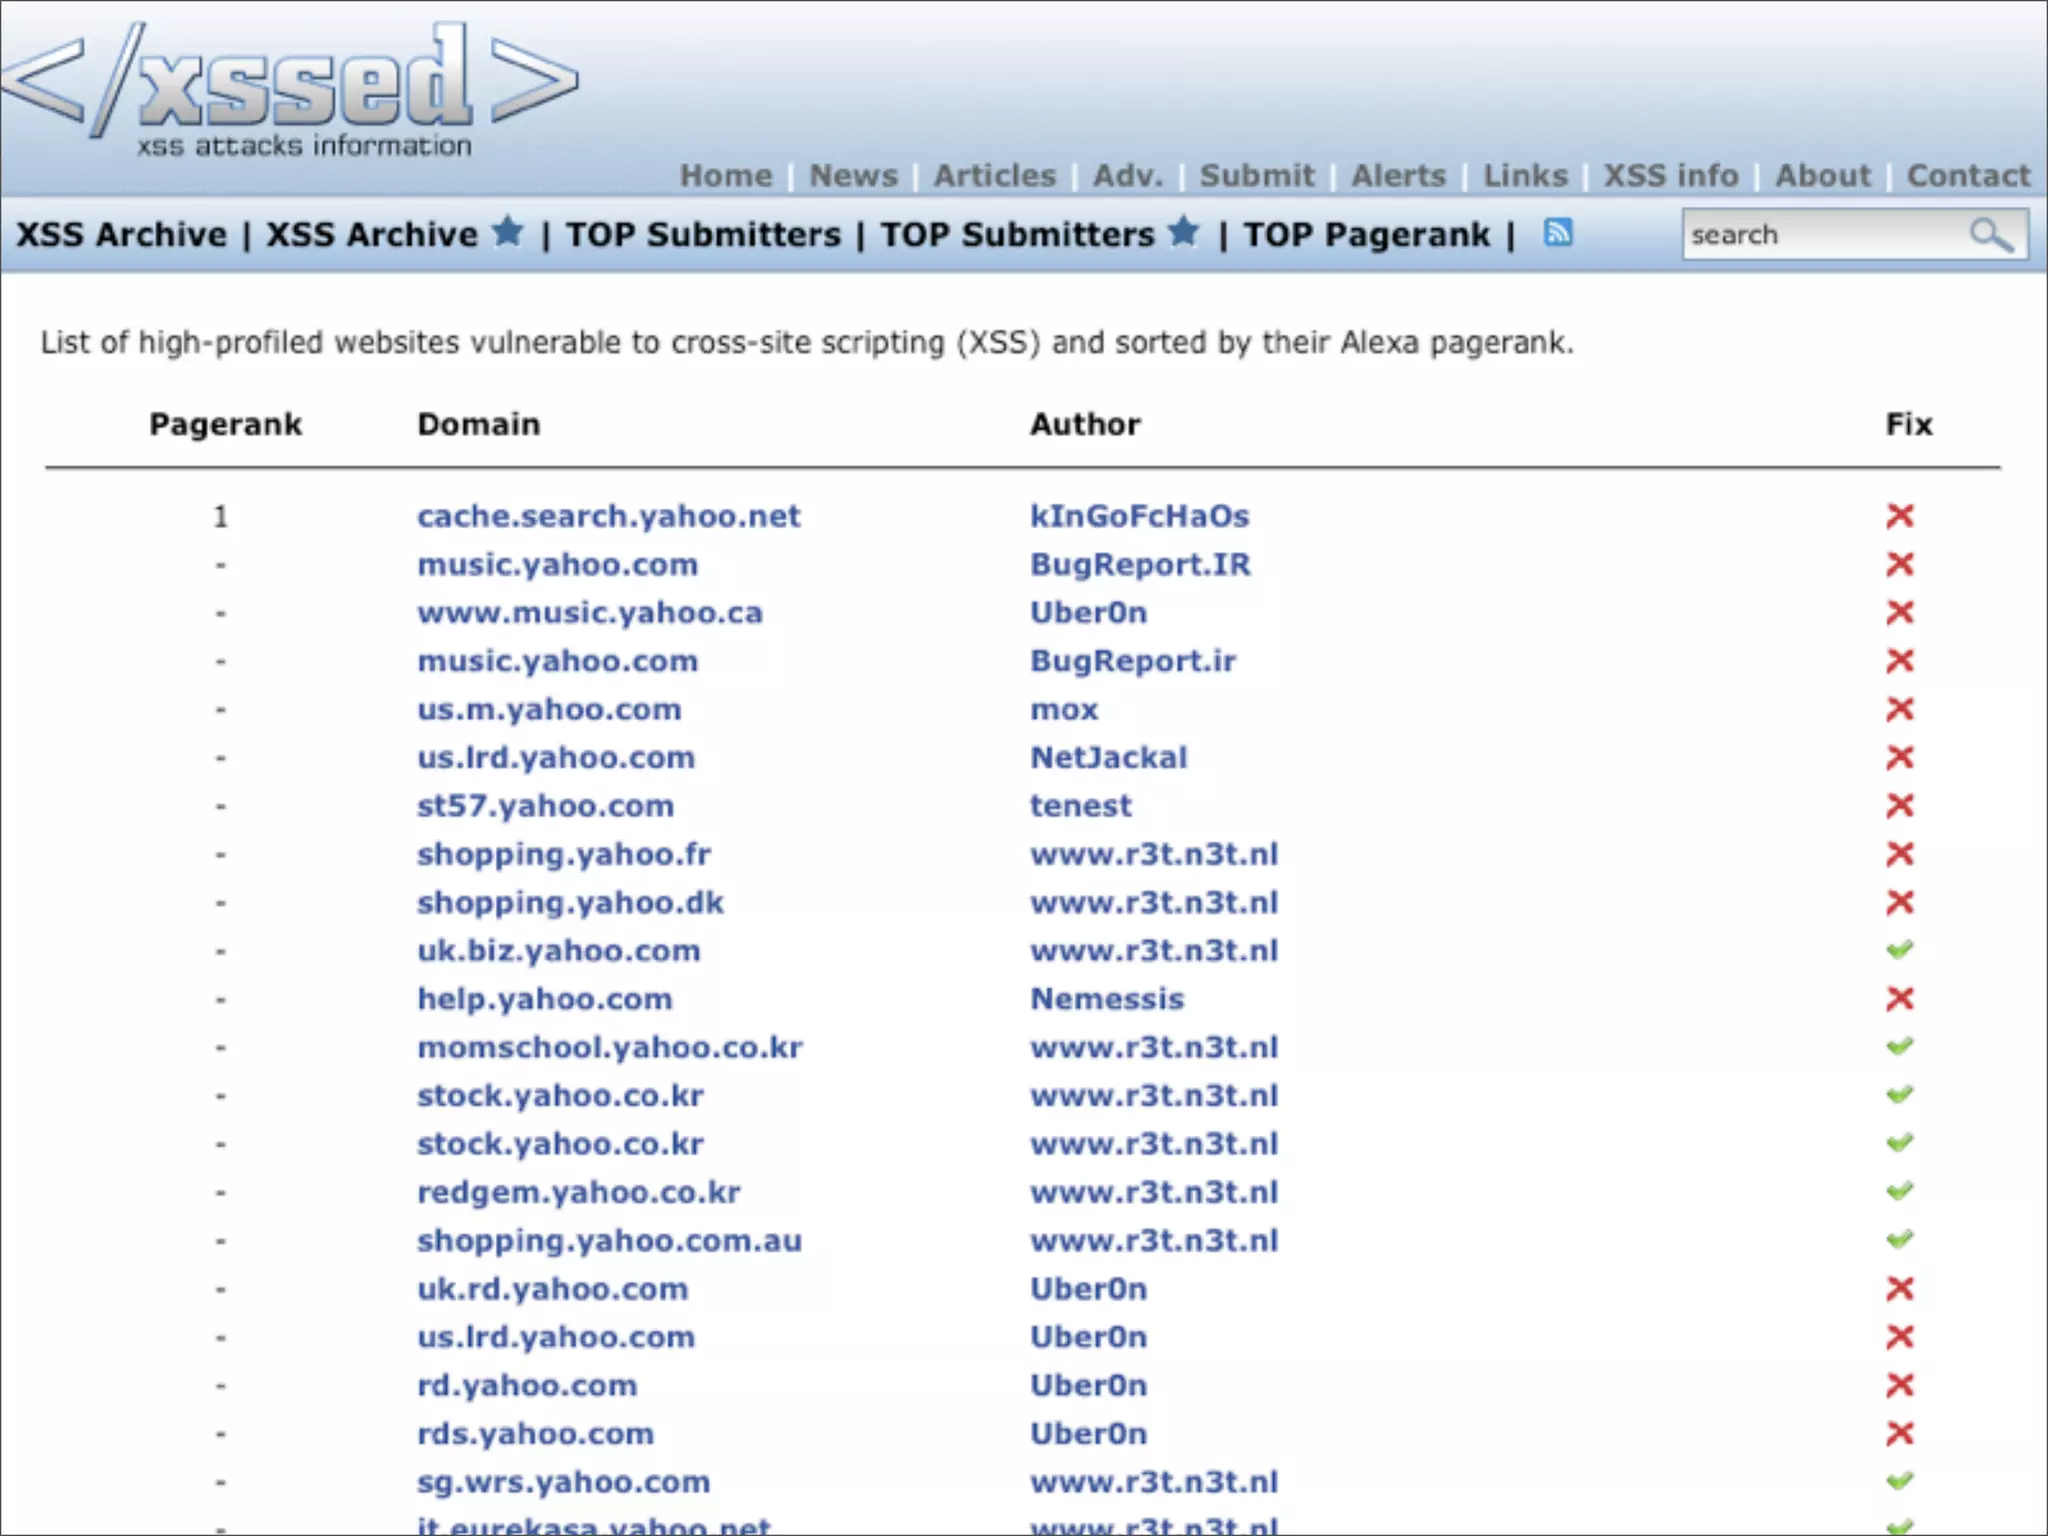Click the star next to TOP Submitters

(x=1184, y=231)
